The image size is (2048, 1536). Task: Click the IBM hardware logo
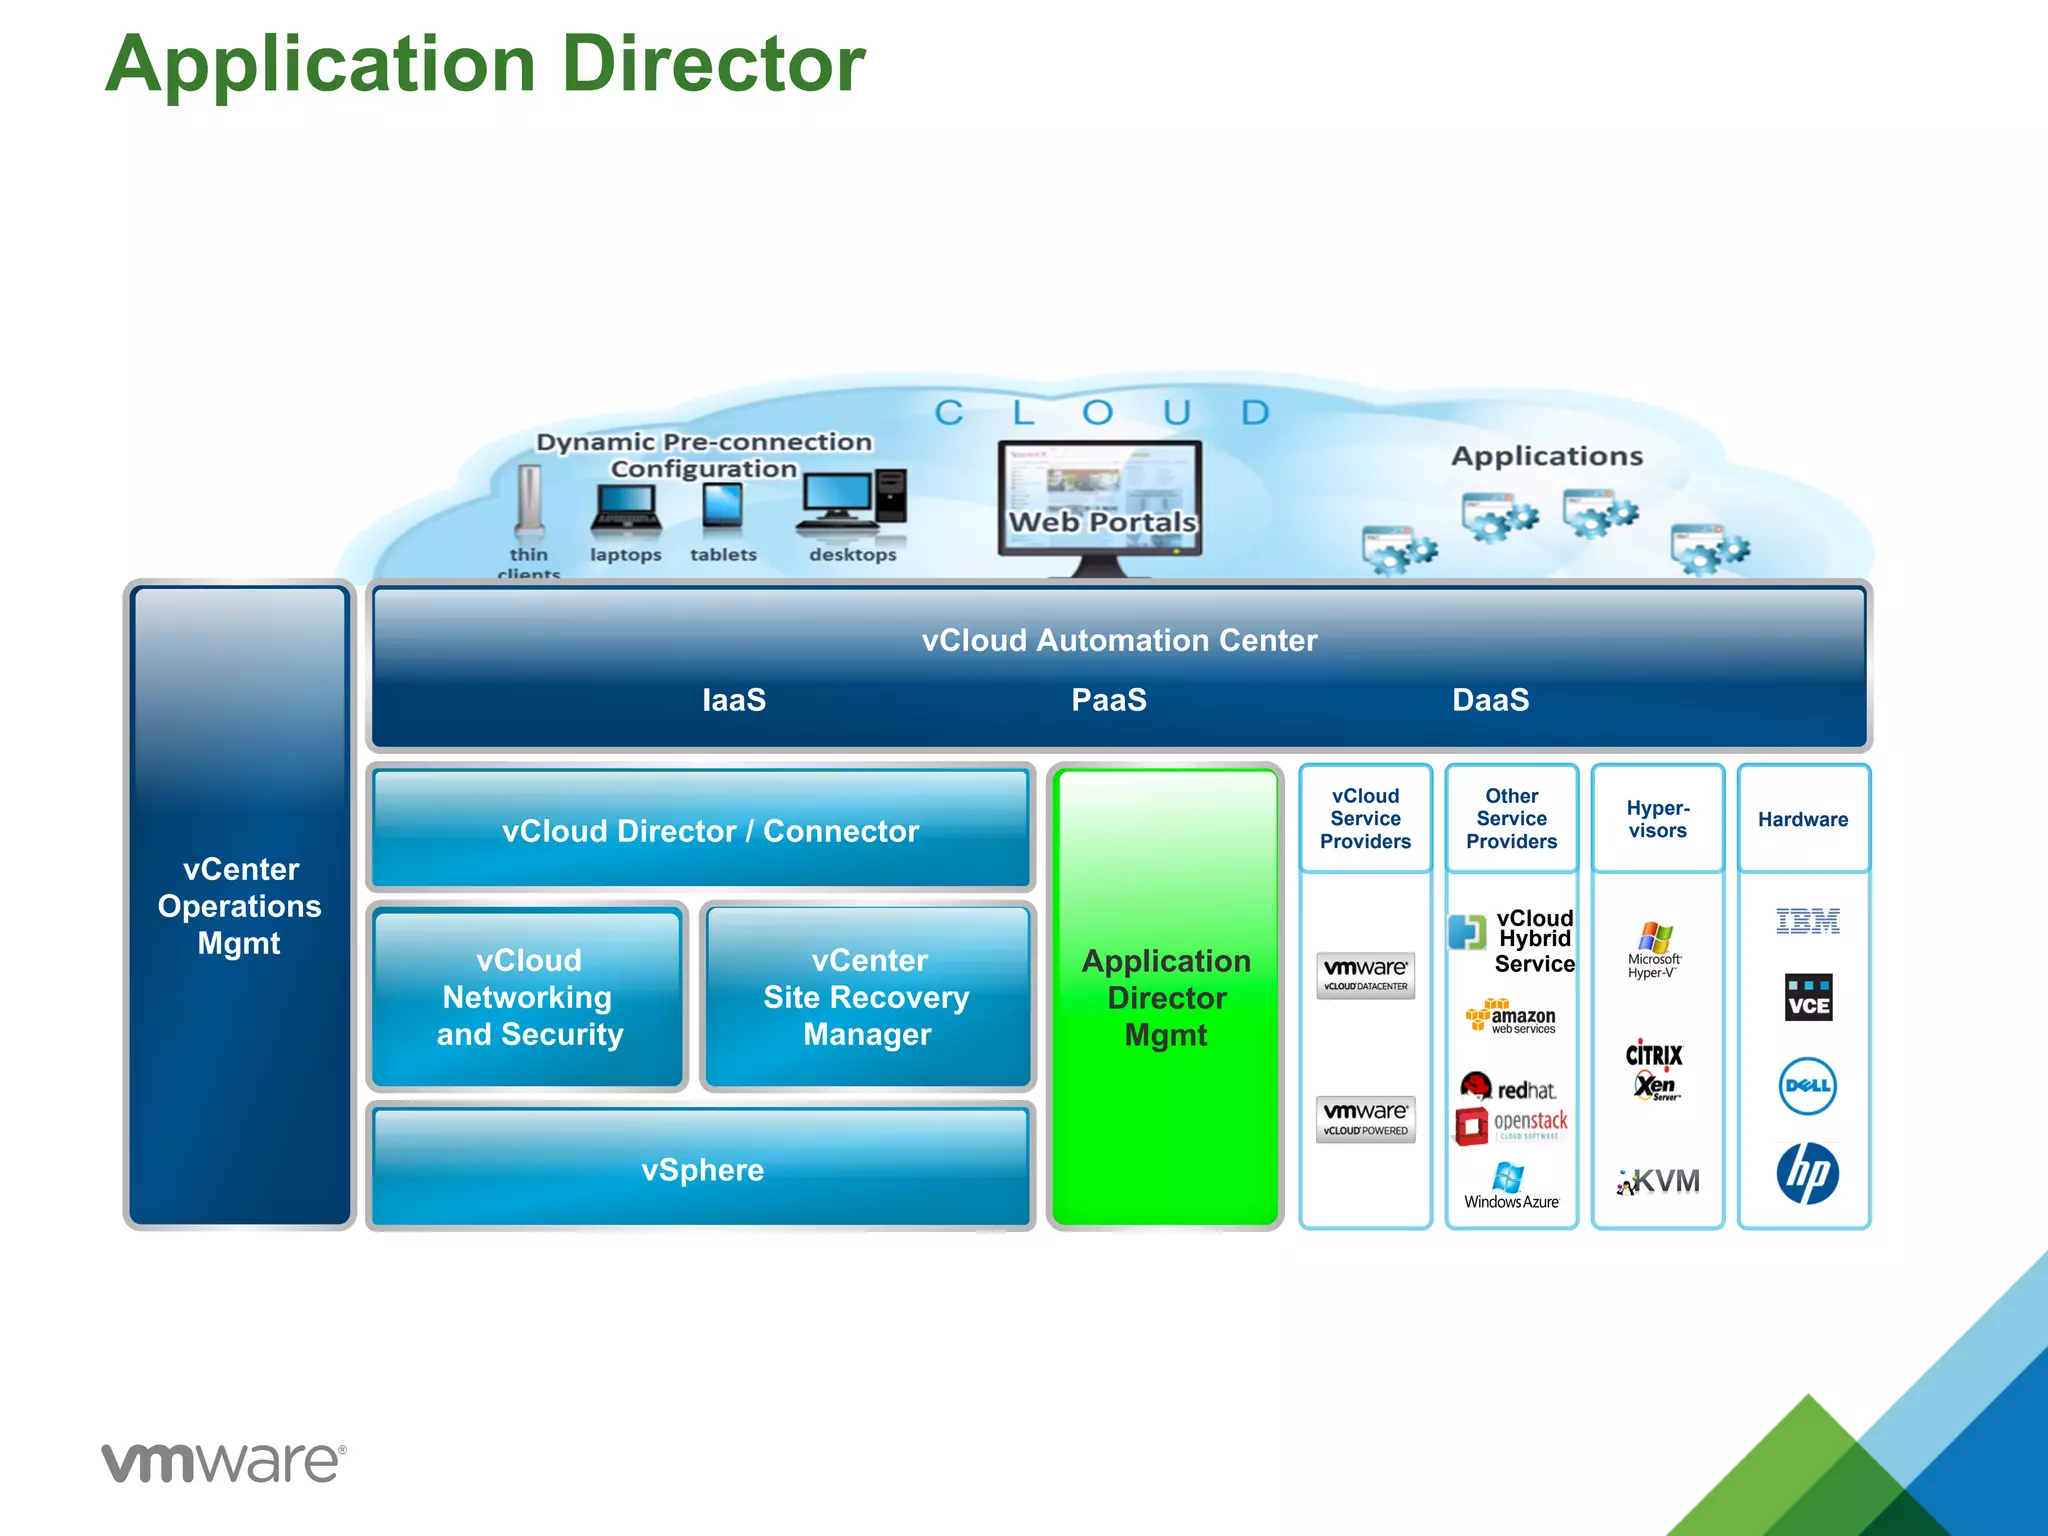pyautogui.click(x=1807, y=921)
